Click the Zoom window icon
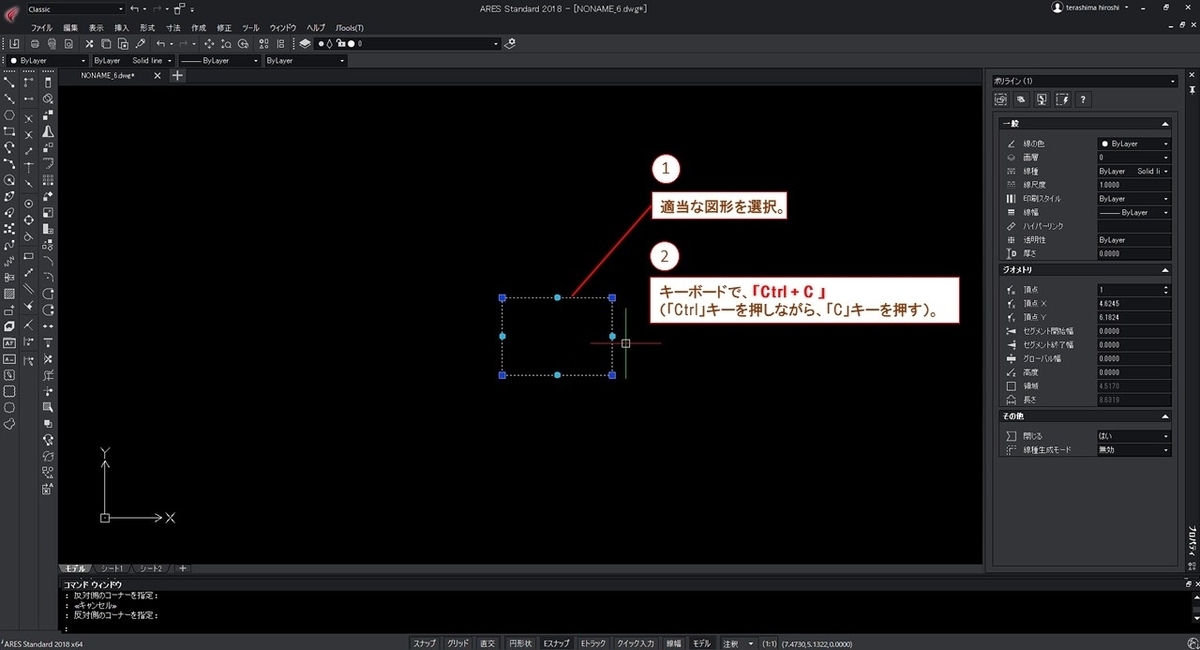The height and width of the screenshot is (650, 1200). tap(227, 44)
